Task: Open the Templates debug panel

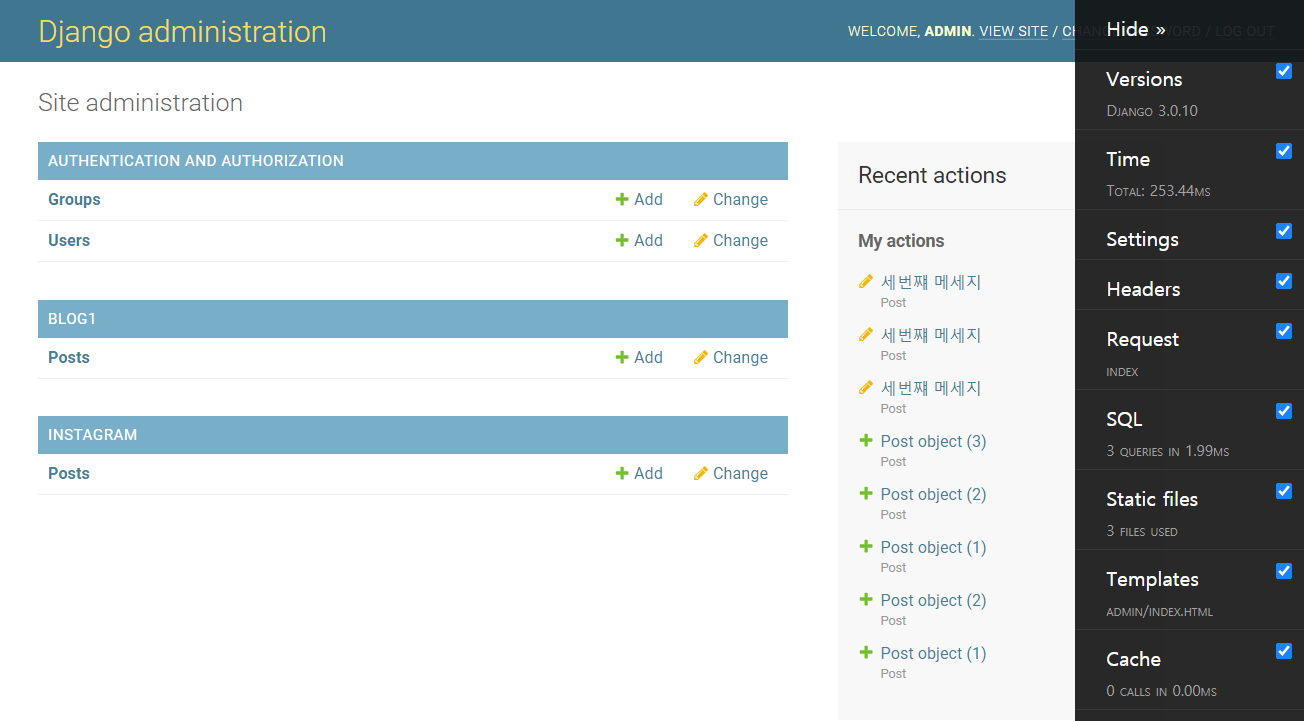Action: [x=1152, y=580]
